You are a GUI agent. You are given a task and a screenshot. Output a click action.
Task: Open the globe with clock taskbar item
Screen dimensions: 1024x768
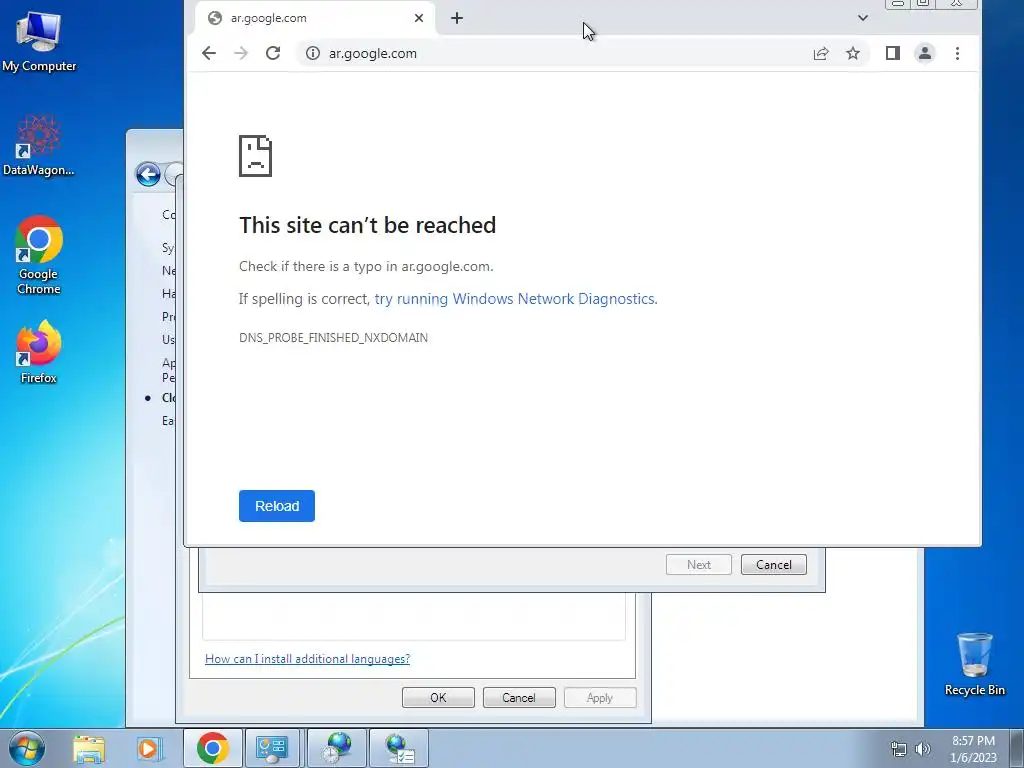[x=337, y=748]
